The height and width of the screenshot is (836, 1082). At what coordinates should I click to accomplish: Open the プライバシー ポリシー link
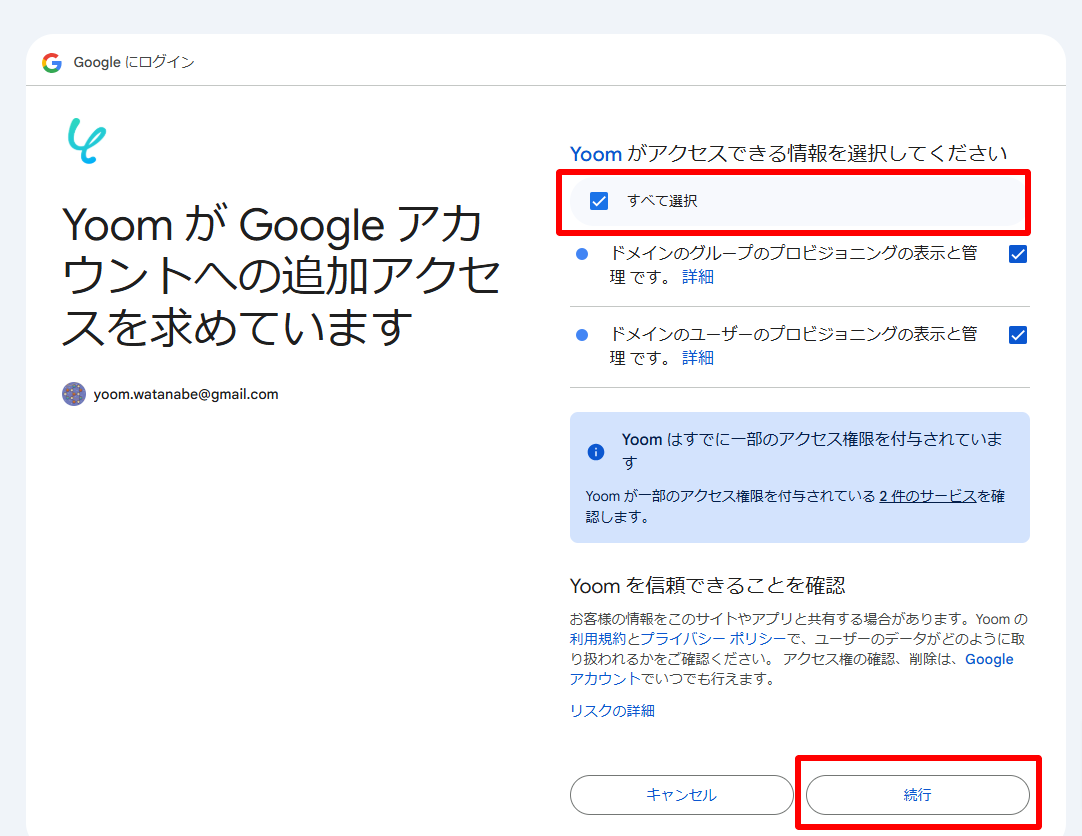tap(714, 639)
